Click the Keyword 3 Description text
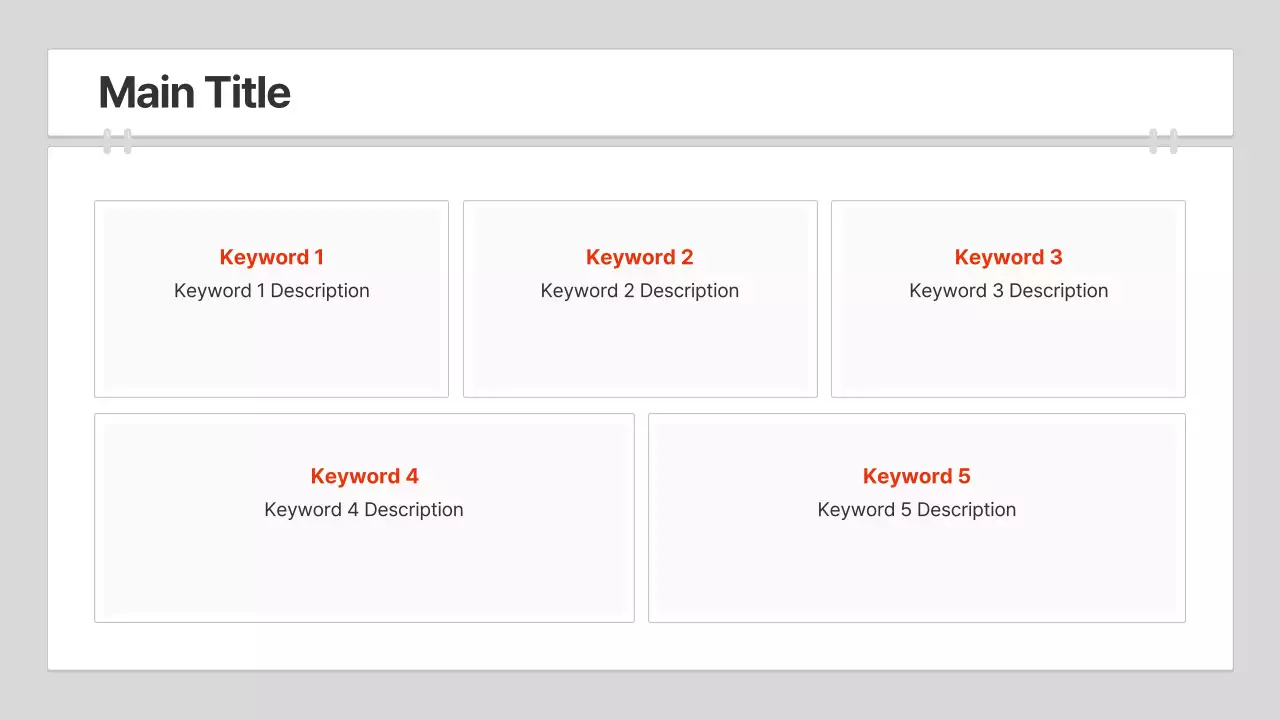 point(1008,290)
